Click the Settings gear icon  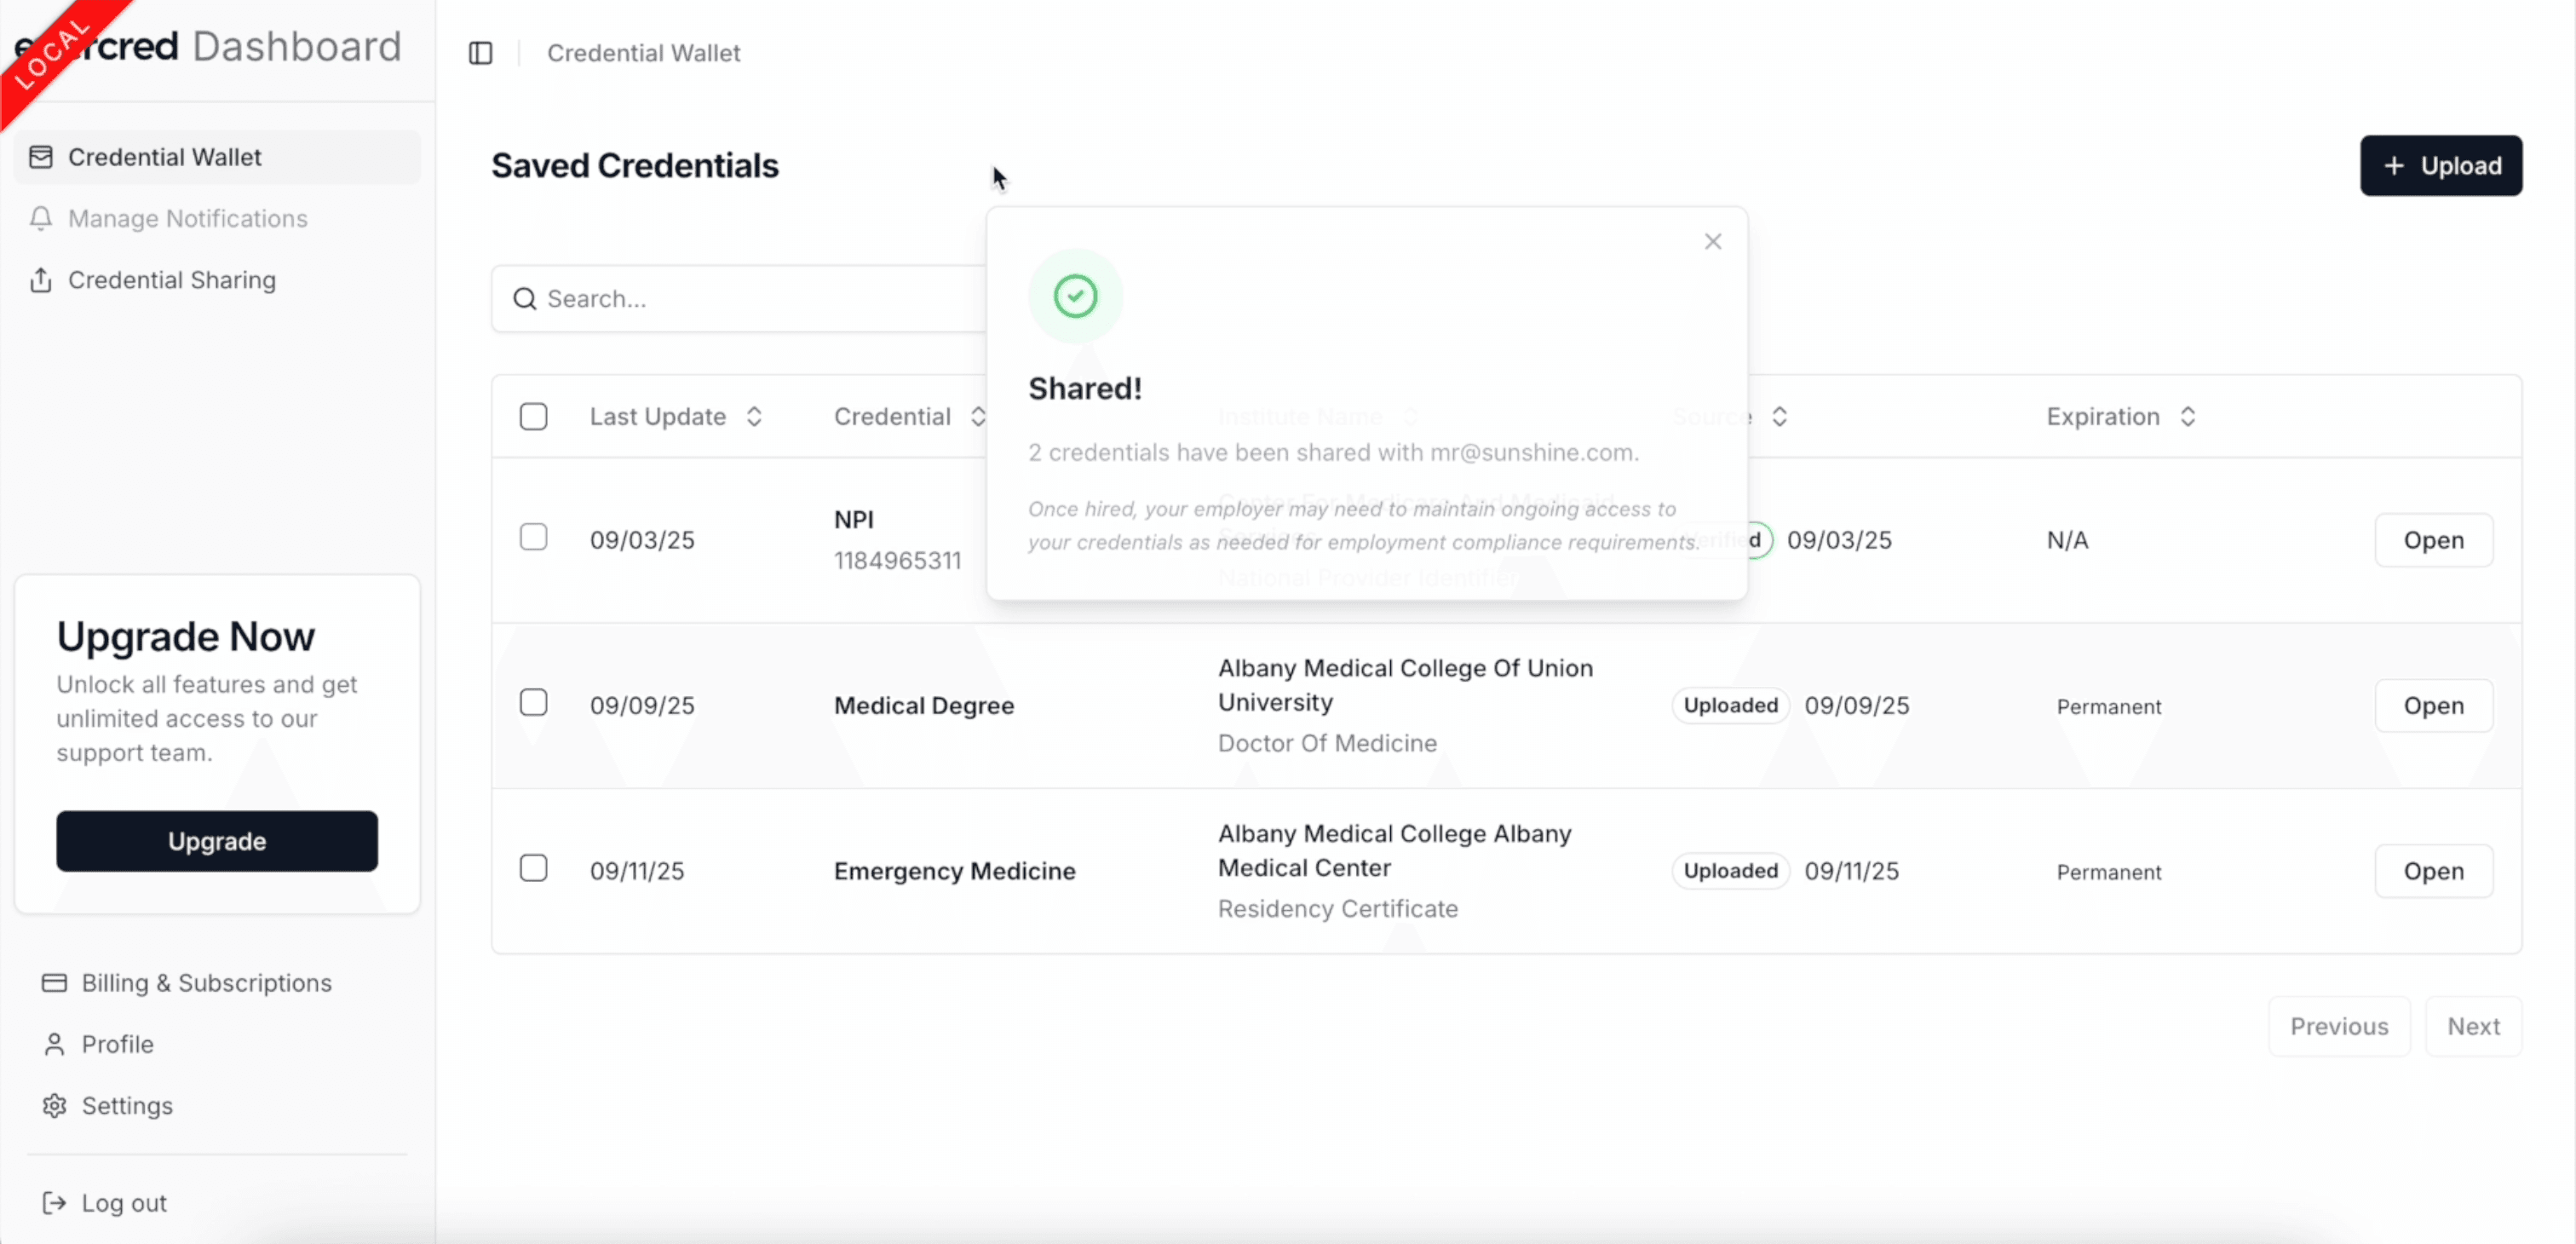click(54, 1106)
